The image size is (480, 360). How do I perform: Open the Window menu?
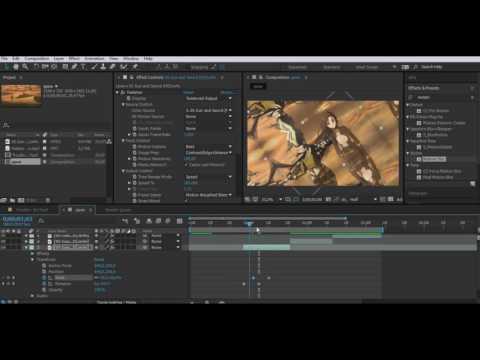click(131, 59)
